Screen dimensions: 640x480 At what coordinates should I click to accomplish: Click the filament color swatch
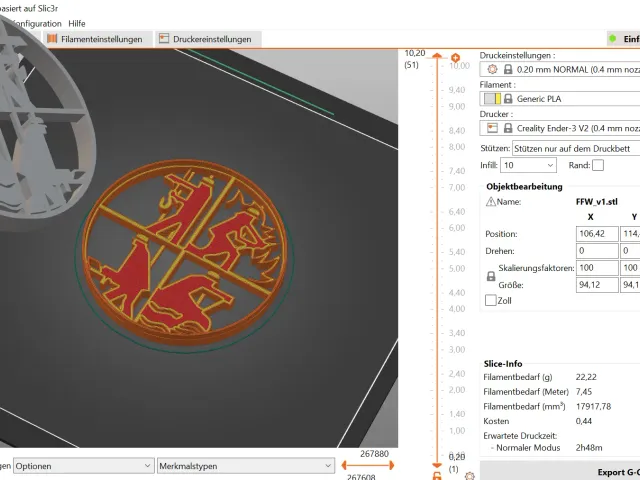[x=492, y=99]
